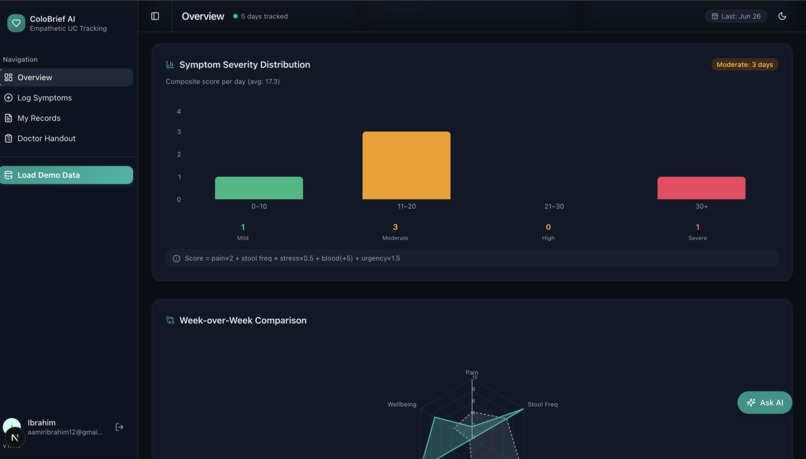Screen dimensions: 806x459
Task: Click the 21–30 axis label
Action: click(x=554, y=207)
